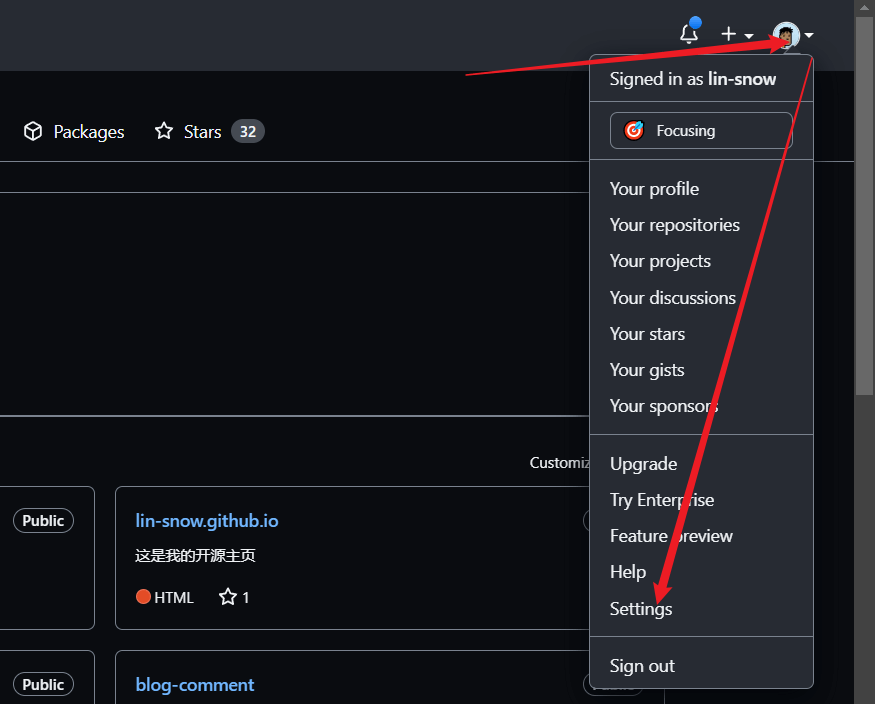The width and height of the screenshot is (875, 704).
Task: Click the Packages box icon
Action: click(33, 131)
